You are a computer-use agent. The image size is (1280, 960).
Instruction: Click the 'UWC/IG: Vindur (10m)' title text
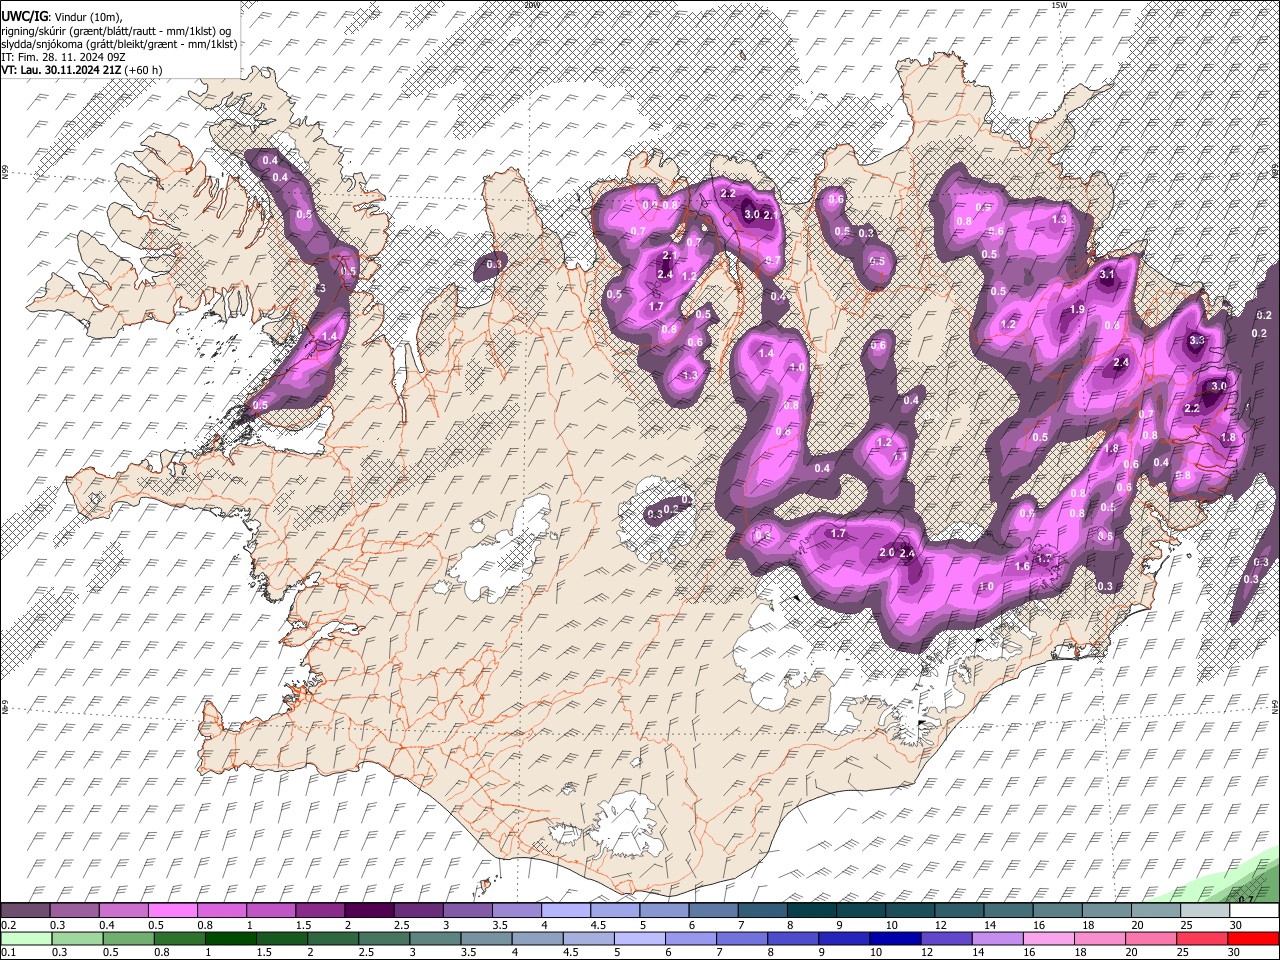(61, 17)
